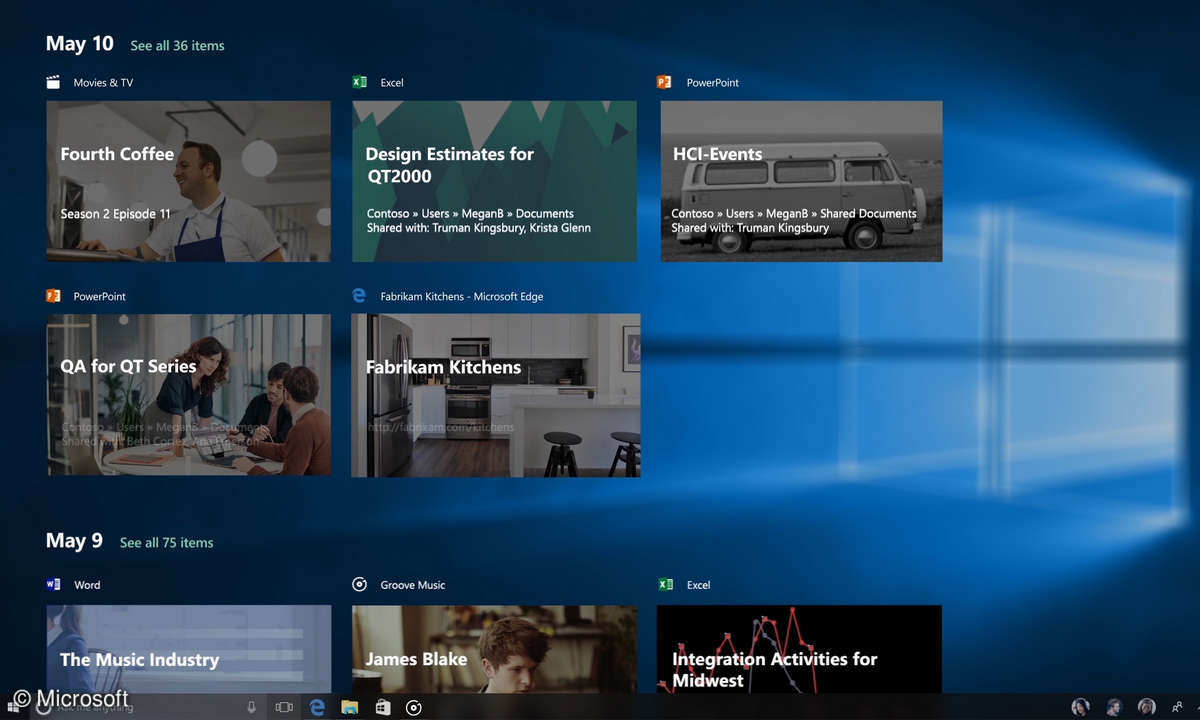Click the May 10 date heading
Image resolution: width=1200 pixels, height=720 pixels.
click(x=80, y=44)
